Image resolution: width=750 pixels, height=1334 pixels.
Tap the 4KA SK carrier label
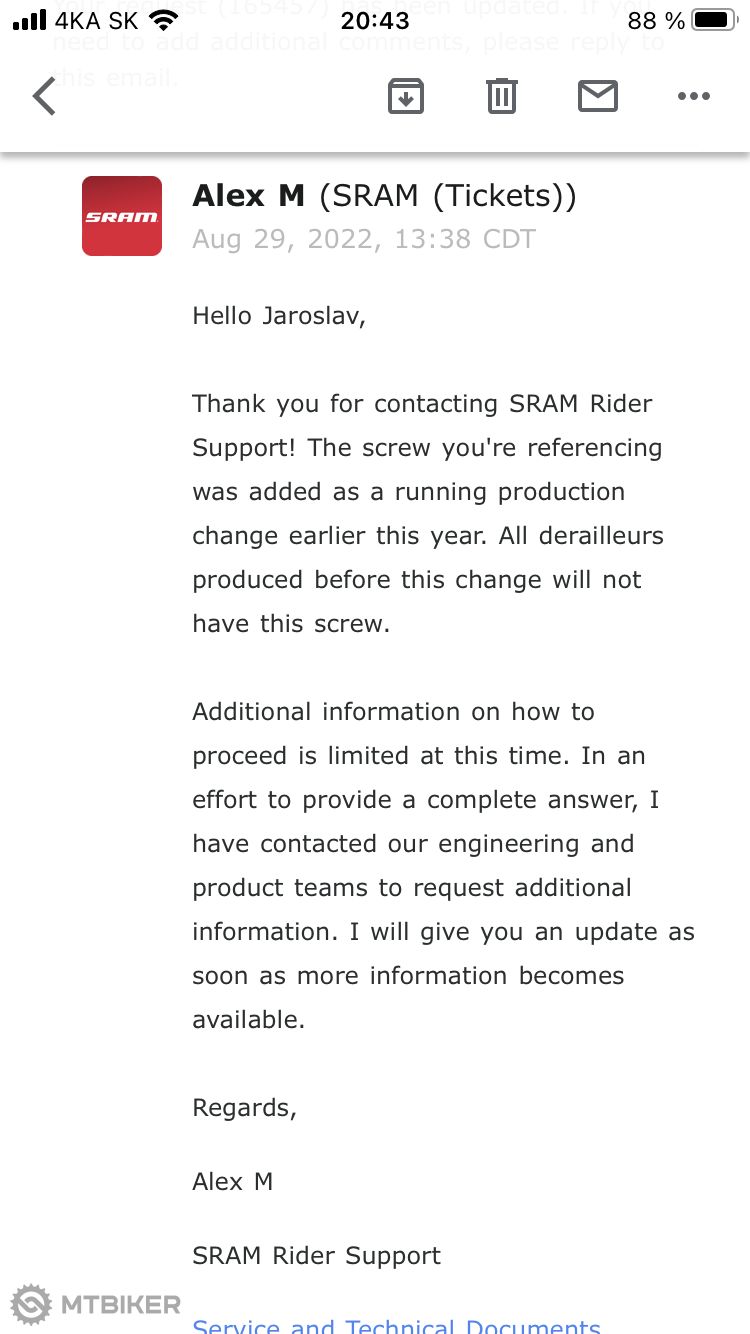click(x=97, y=20)
